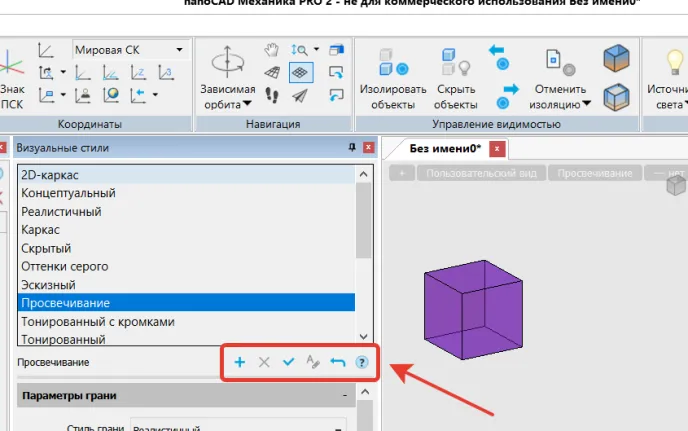Click the Скрыть объекты lightbulb icon
Viewport: 688px width, 431px height.
coord(455,63)
